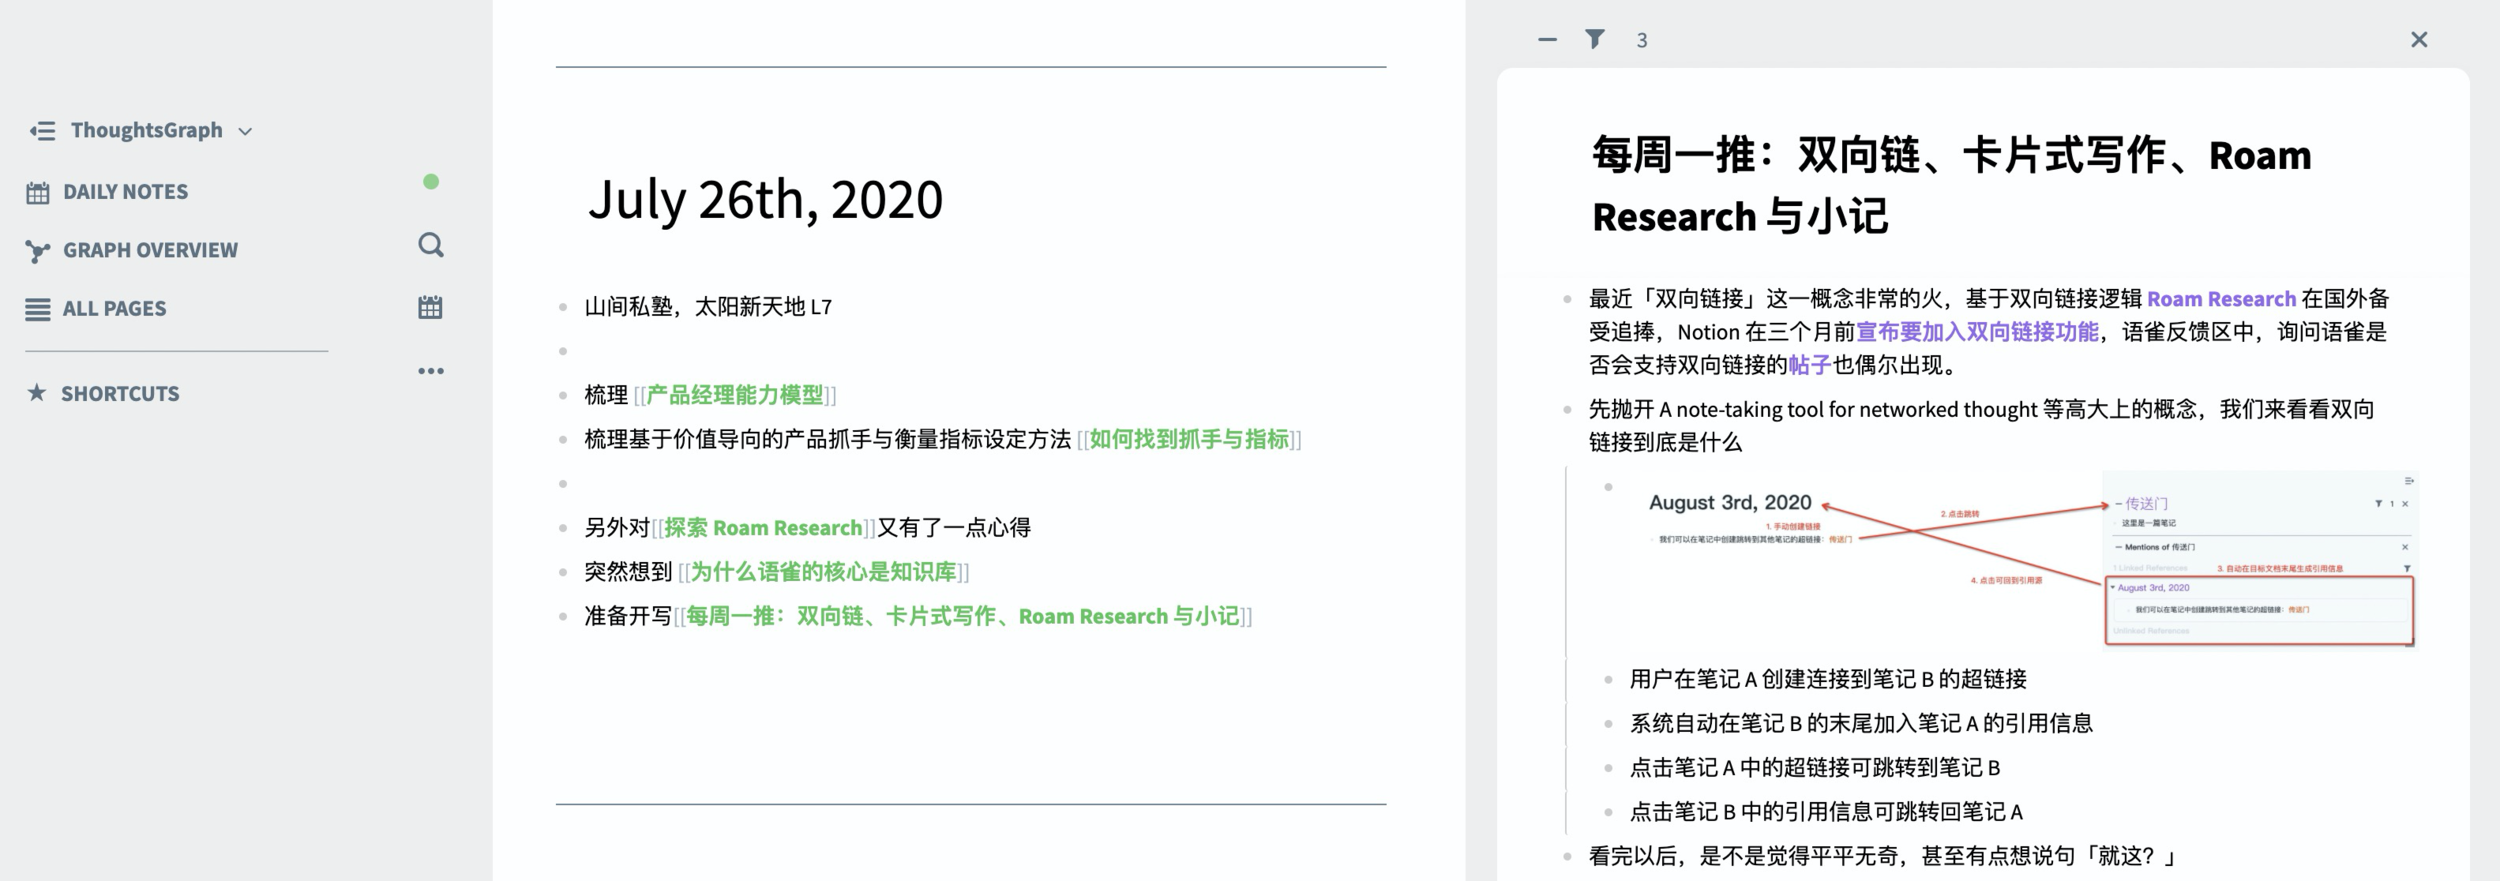Open the Shortcuts section
Screen dimensions: 2500x881
click(x=120, y=394)
